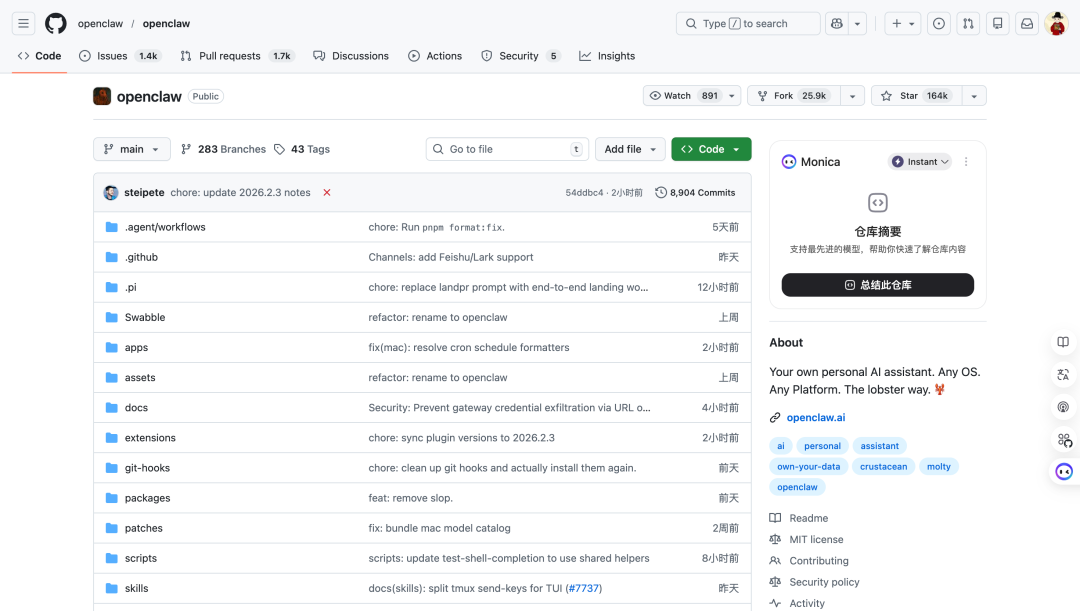The height and width of the screenshot is (611, 1080).
Task: Open the .github folder icon
Action: click(x=112, y=257)
